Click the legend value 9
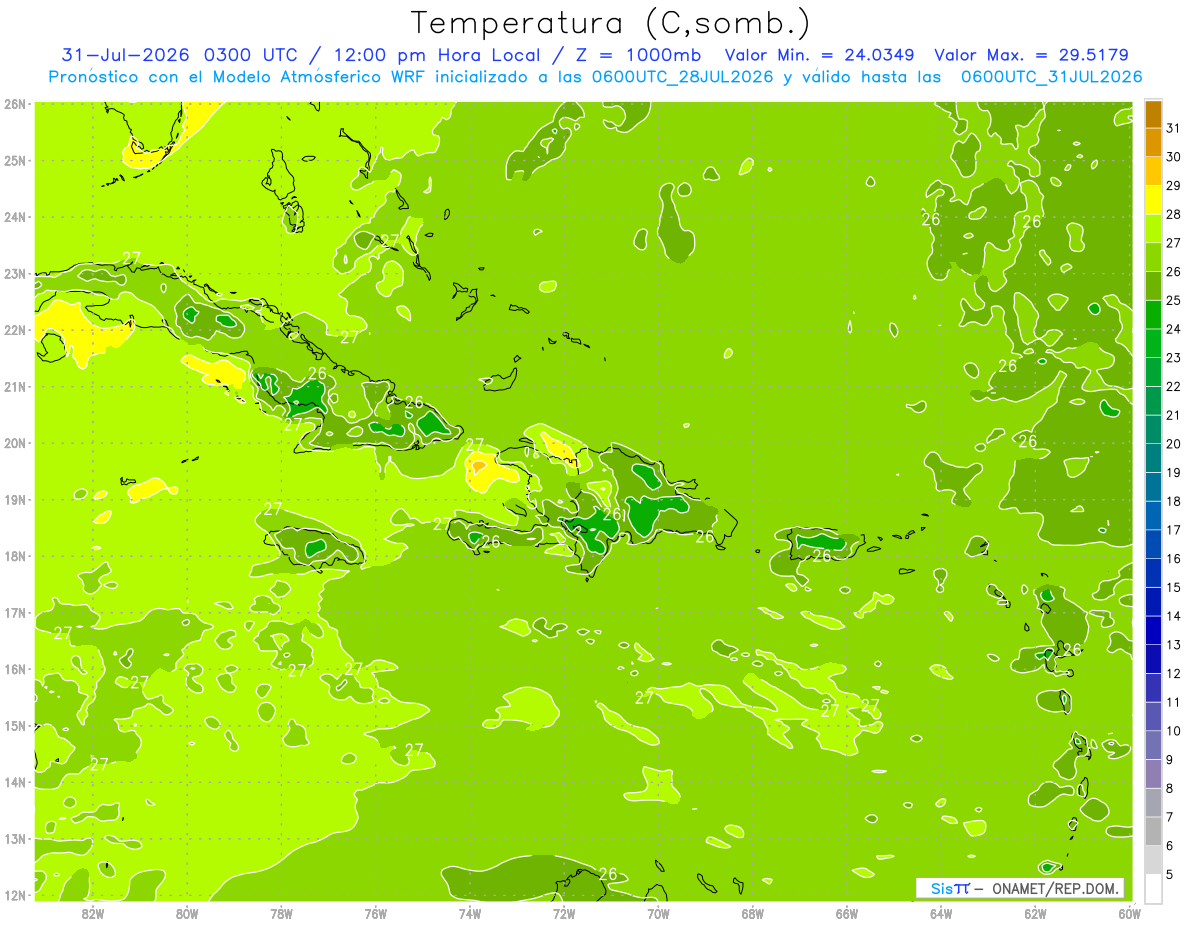 (x=1170, y=760)
